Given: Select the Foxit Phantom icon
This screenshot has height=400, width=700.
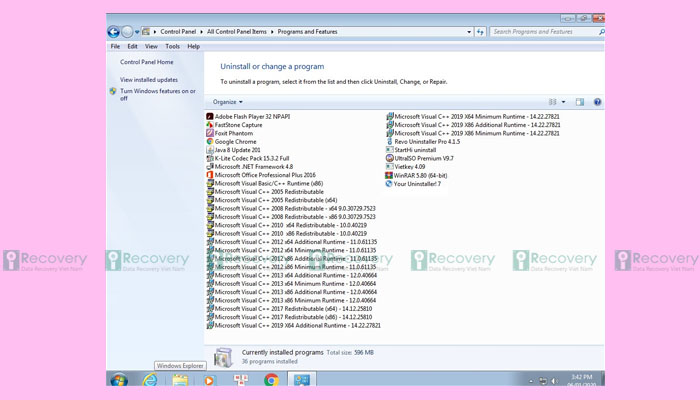Looking at the screenshot, I should [210, 133].
